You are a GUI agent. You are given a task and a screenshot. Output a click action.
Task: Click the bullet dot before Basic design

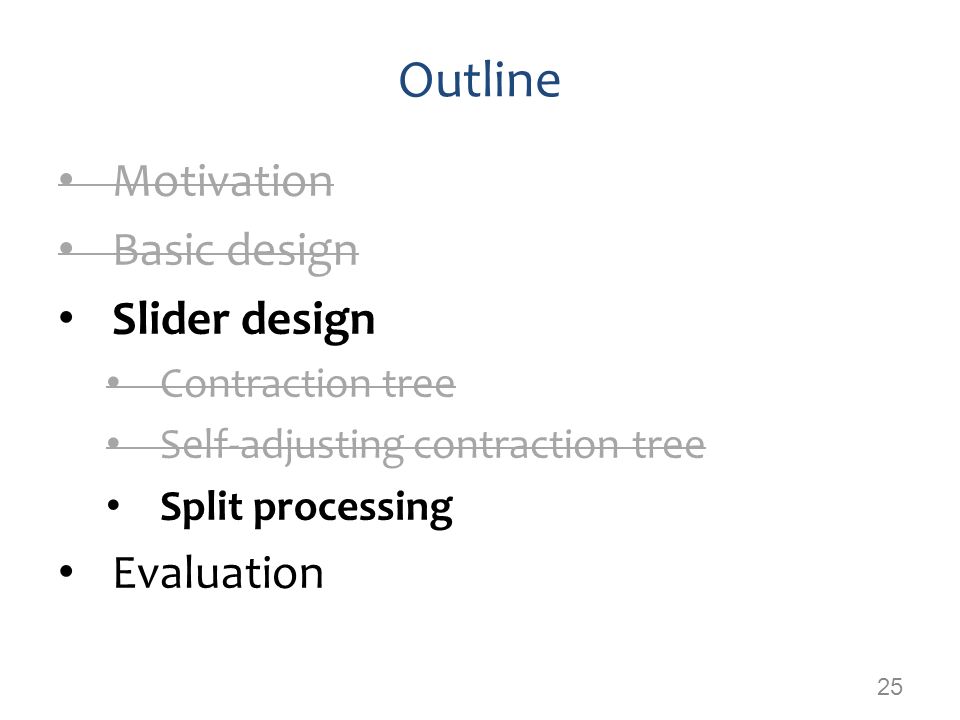pos(67,248)
